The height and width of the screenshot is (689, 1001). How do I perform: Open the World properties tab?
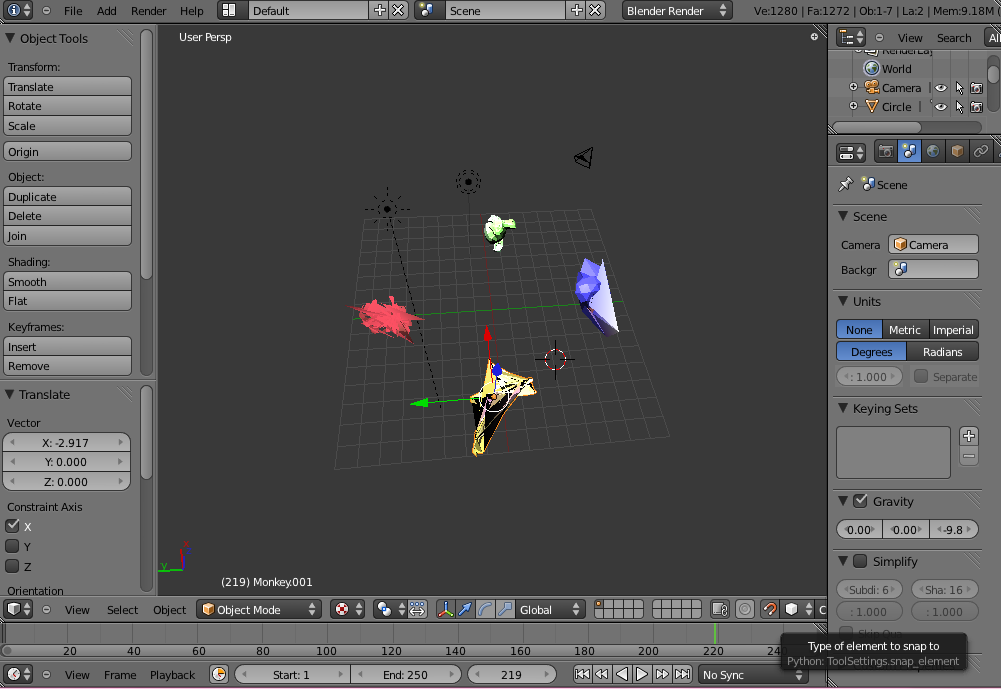(x=933, y=151)
